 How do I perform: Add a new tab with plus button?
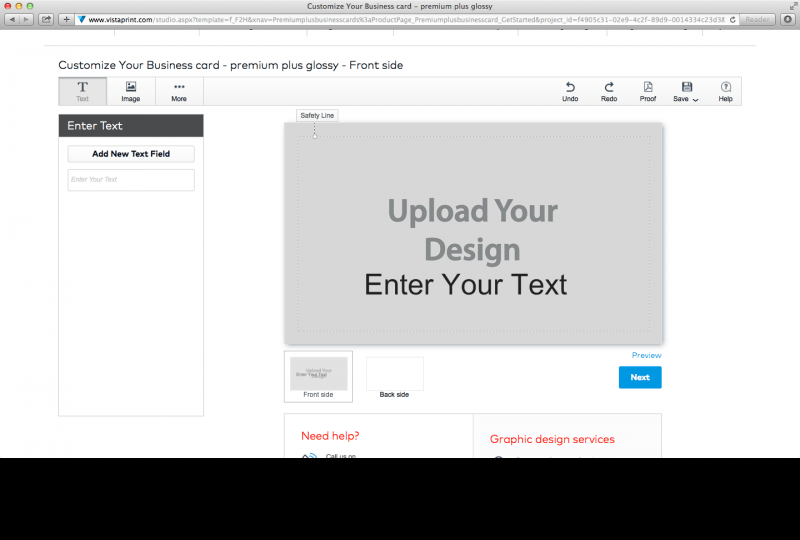click(x=66, y=19)
